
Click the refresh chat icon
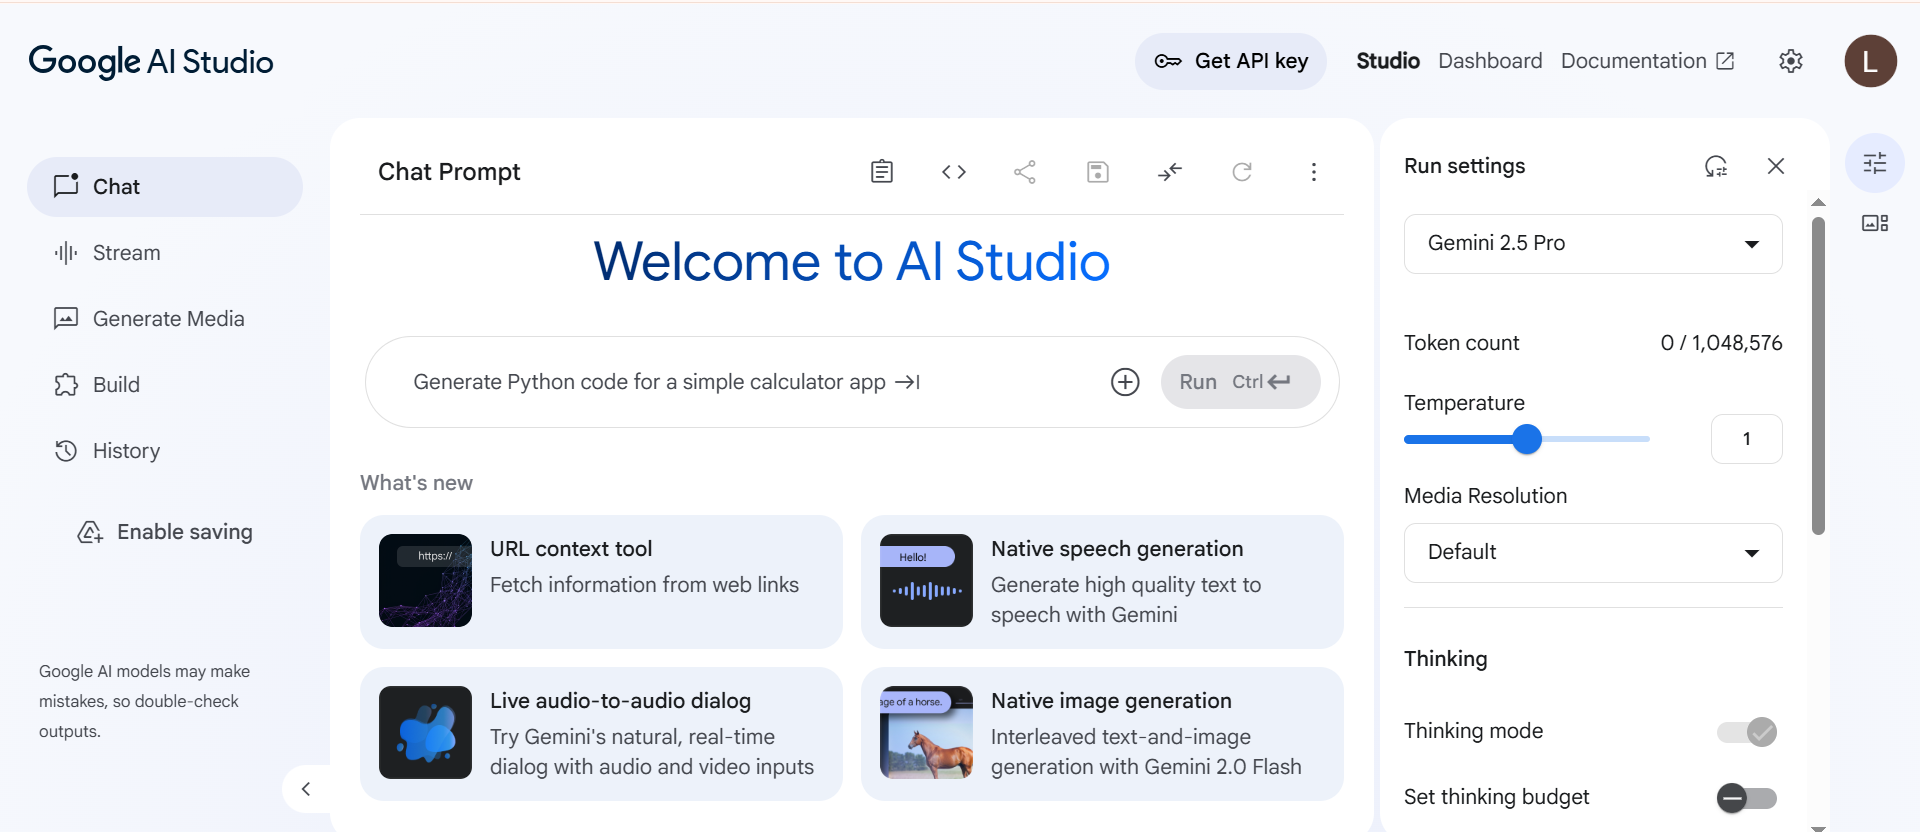click(1242, 172)
